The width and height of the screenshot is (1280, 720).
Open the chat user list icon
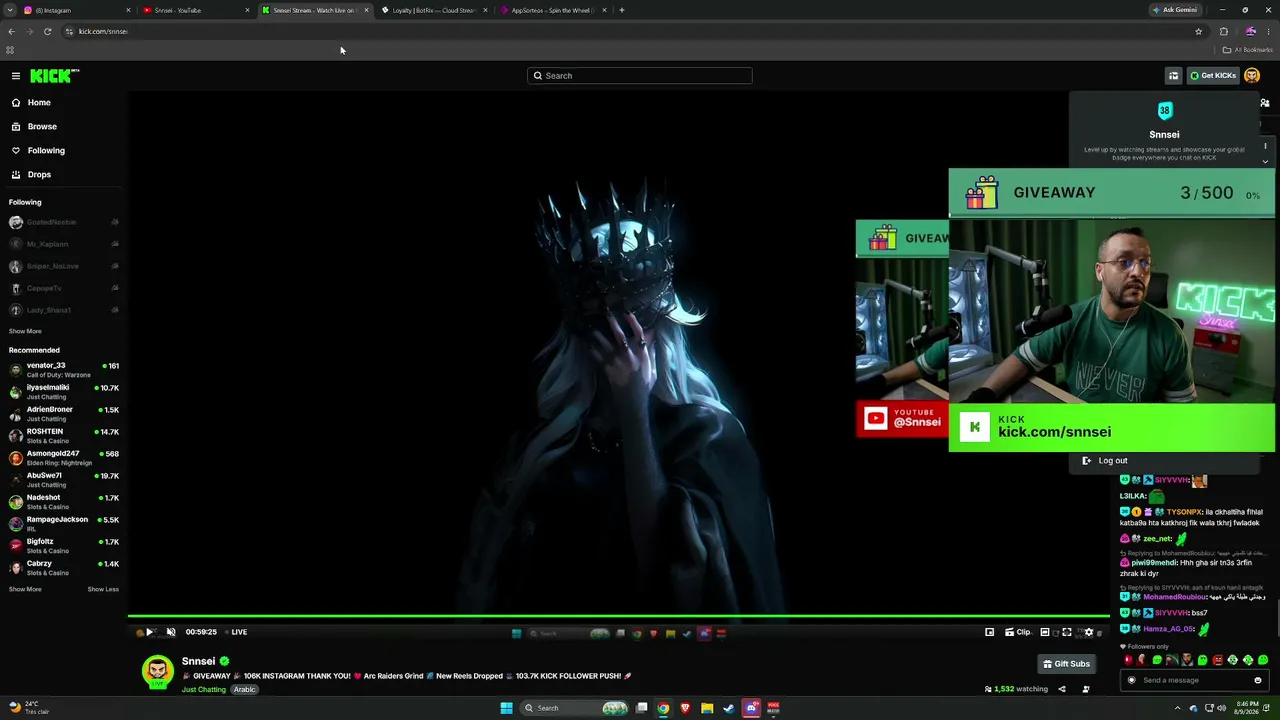(1265, 103)
